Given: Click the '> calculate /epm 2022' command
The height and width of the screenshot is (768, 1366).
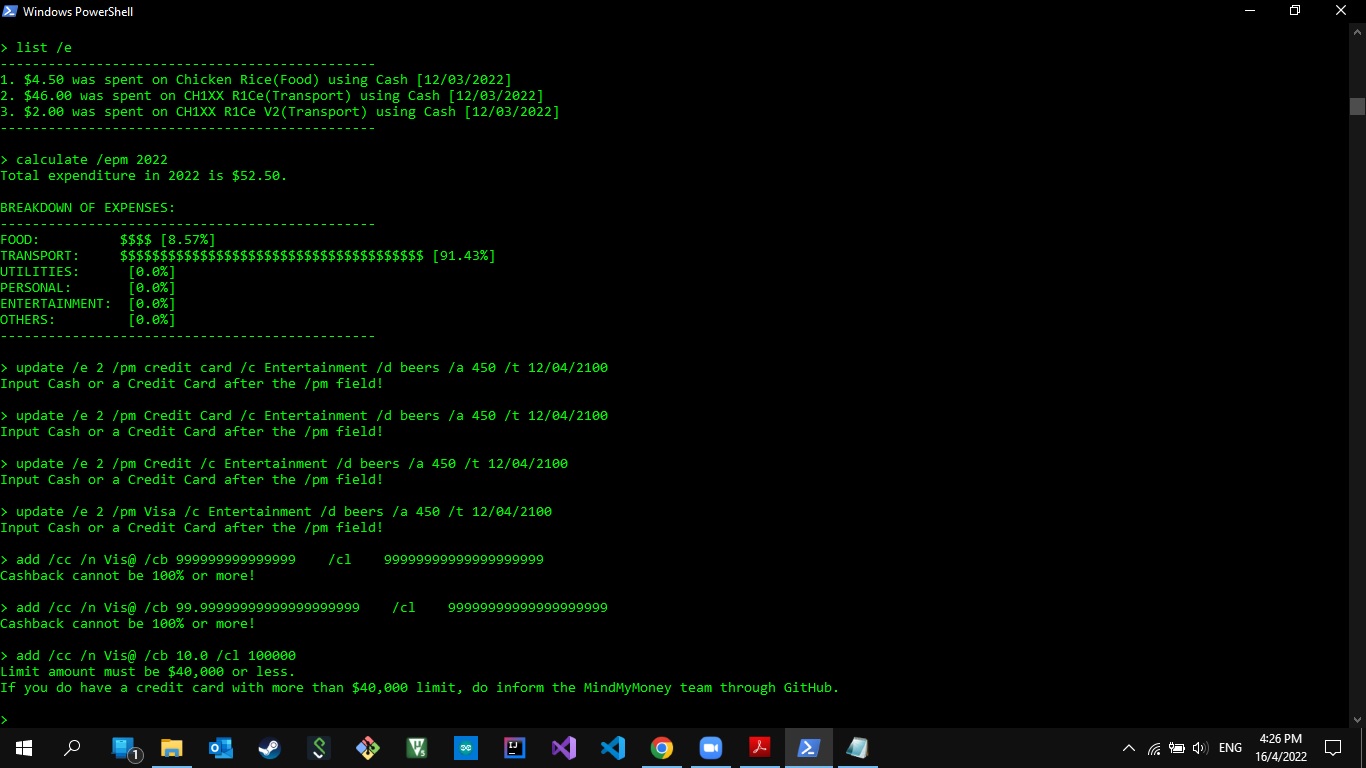Looking at the screenshot, I should click(x=84, y=159).
